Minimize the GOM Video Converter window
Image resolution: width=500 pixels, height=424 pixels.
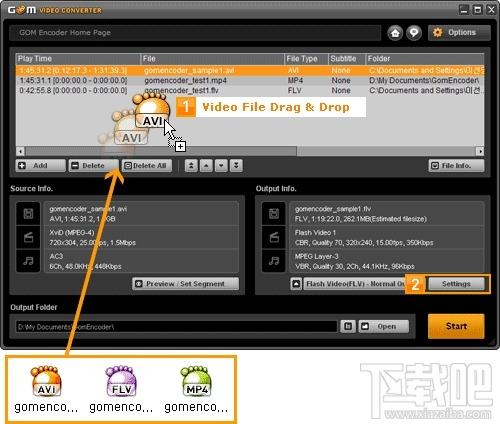click(464, 9)
